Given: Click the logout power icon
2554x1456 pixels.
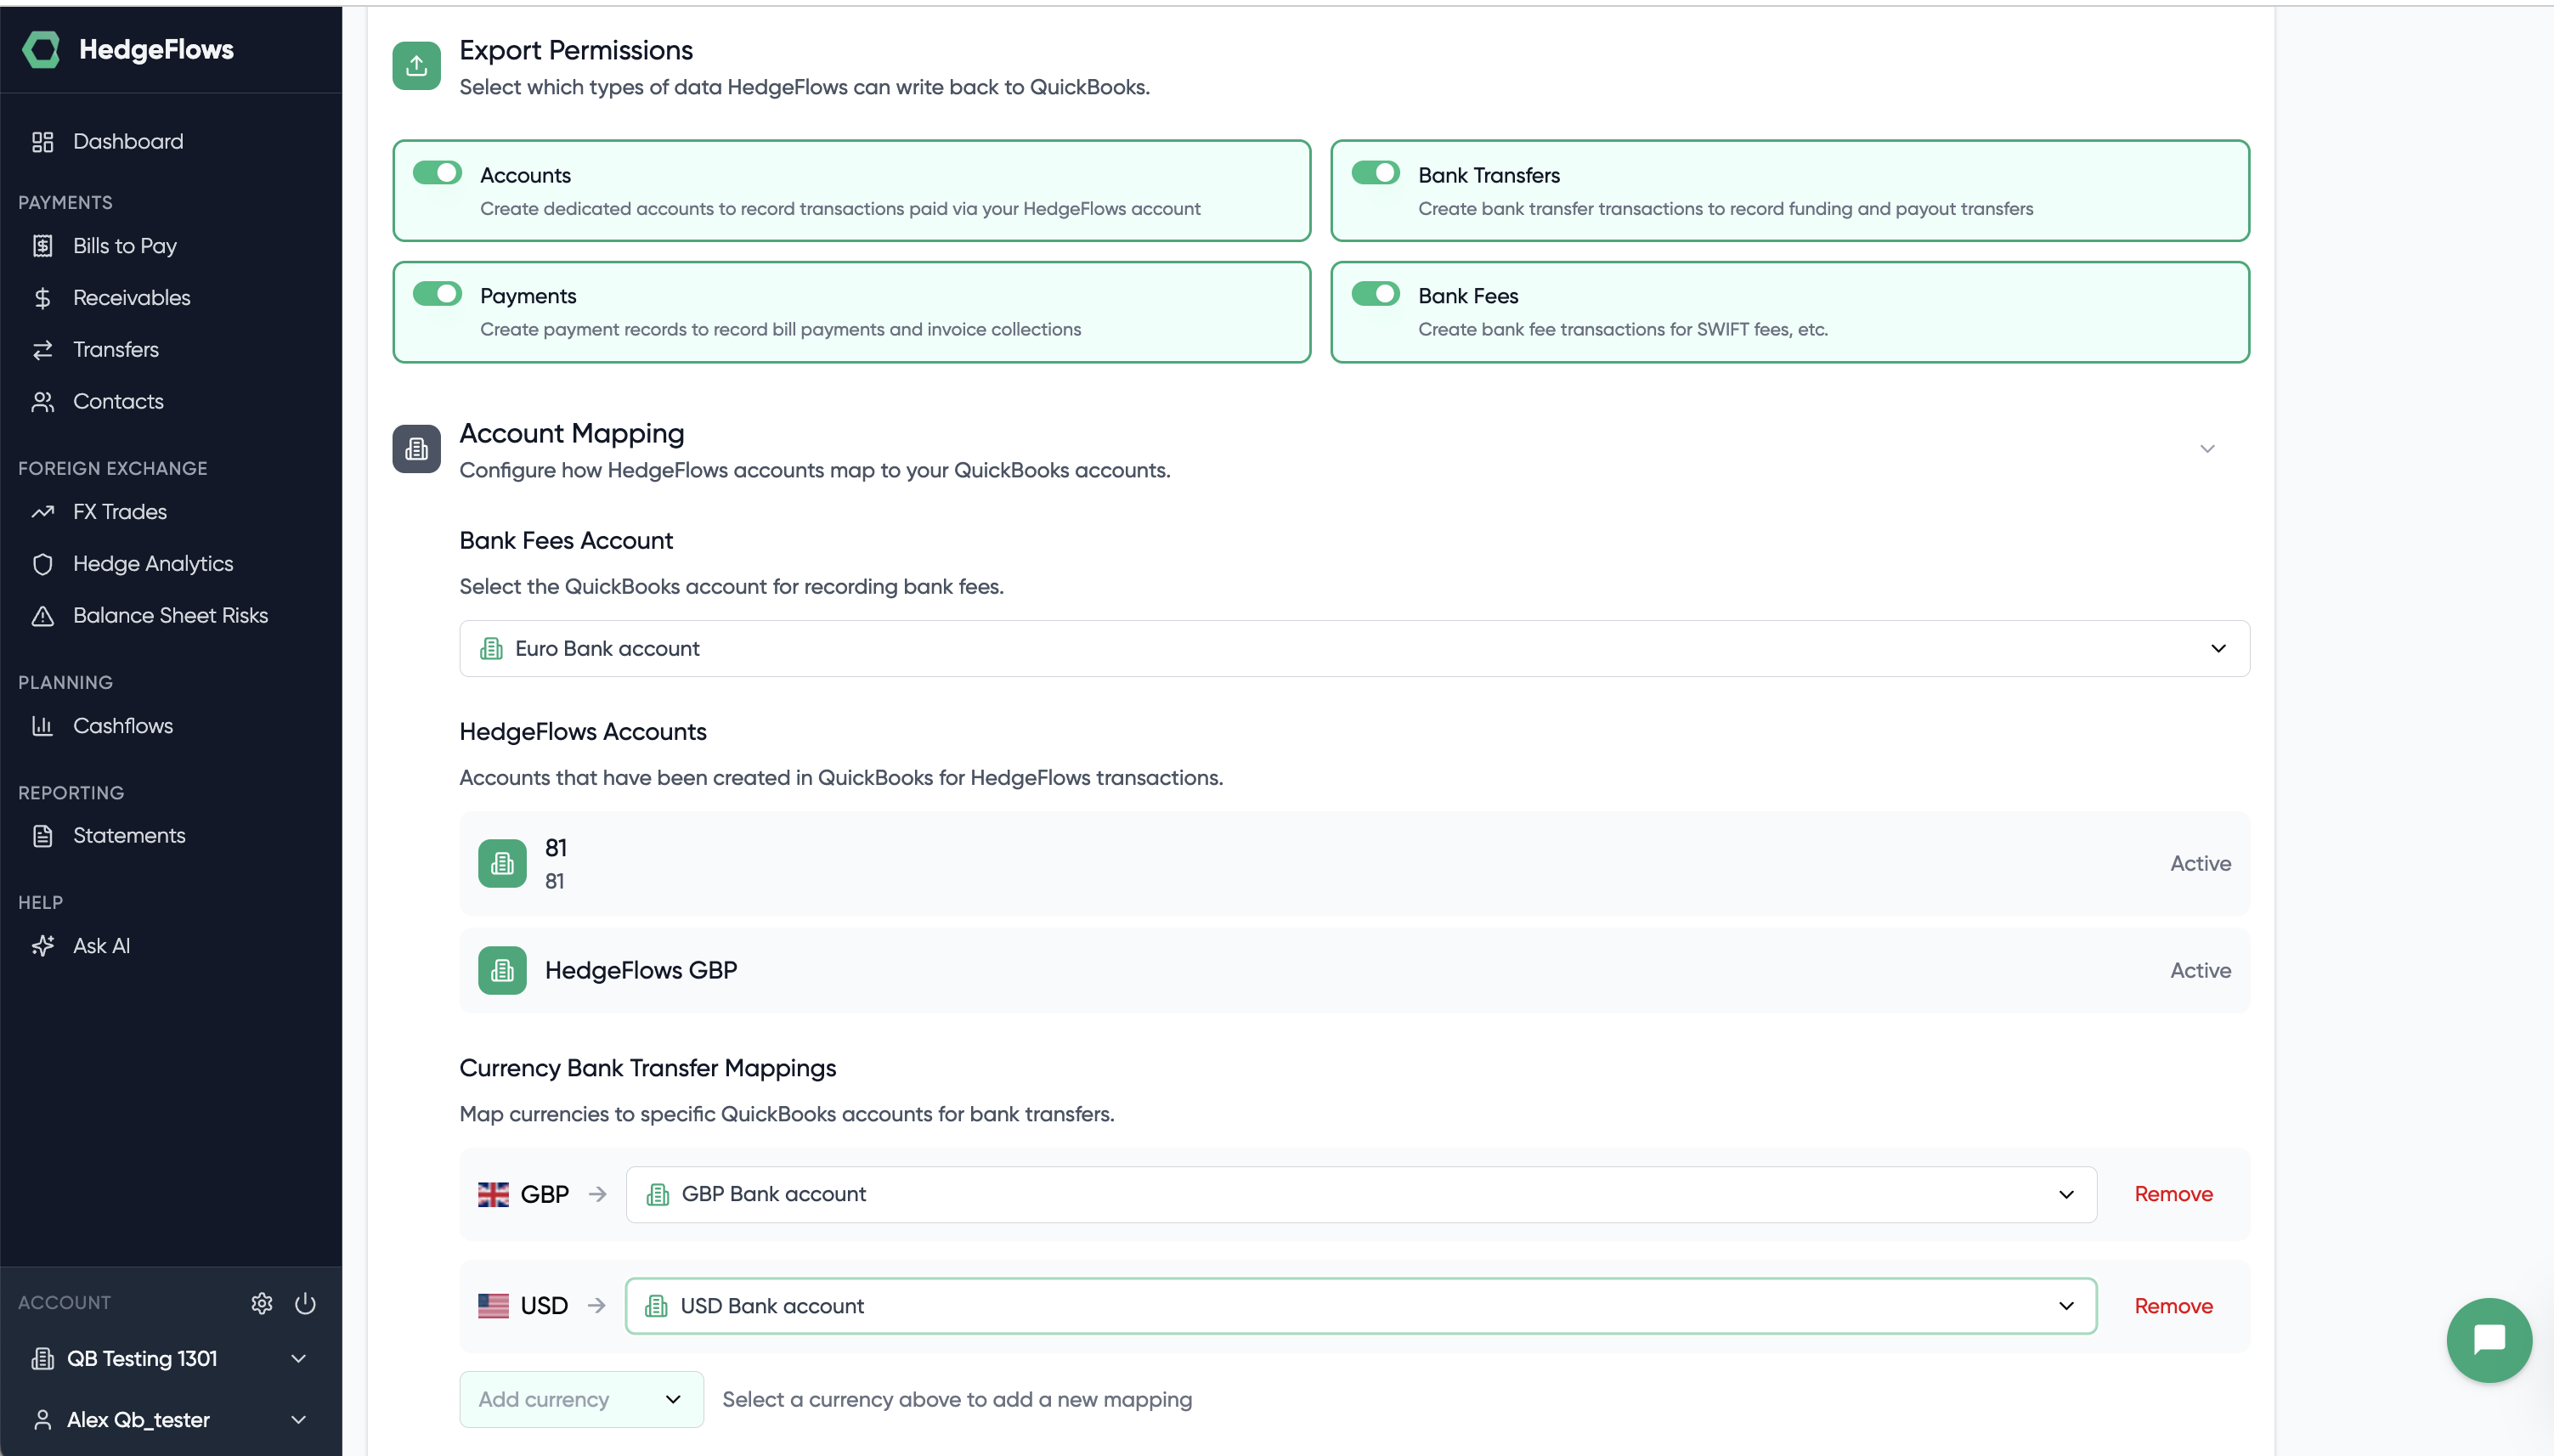Looking at the screenshot, I should (304, 1302).
